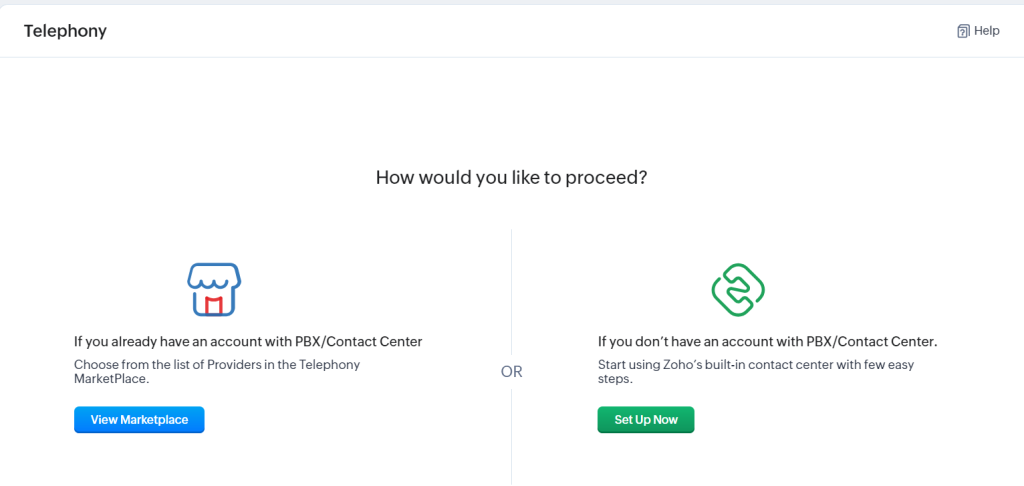Select the 'If you don't have an account' heading
This screenshot has height=486, width=1024.
tap(767, 342)
